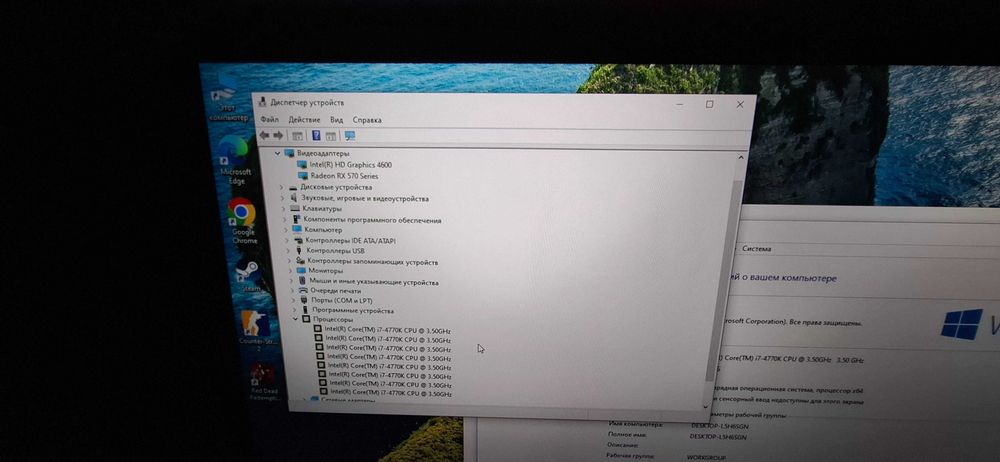Image resolution: width=1000 pixels, height=462 pixels.
Task: Minimize the Device Manager window
Action: (680, 104)
